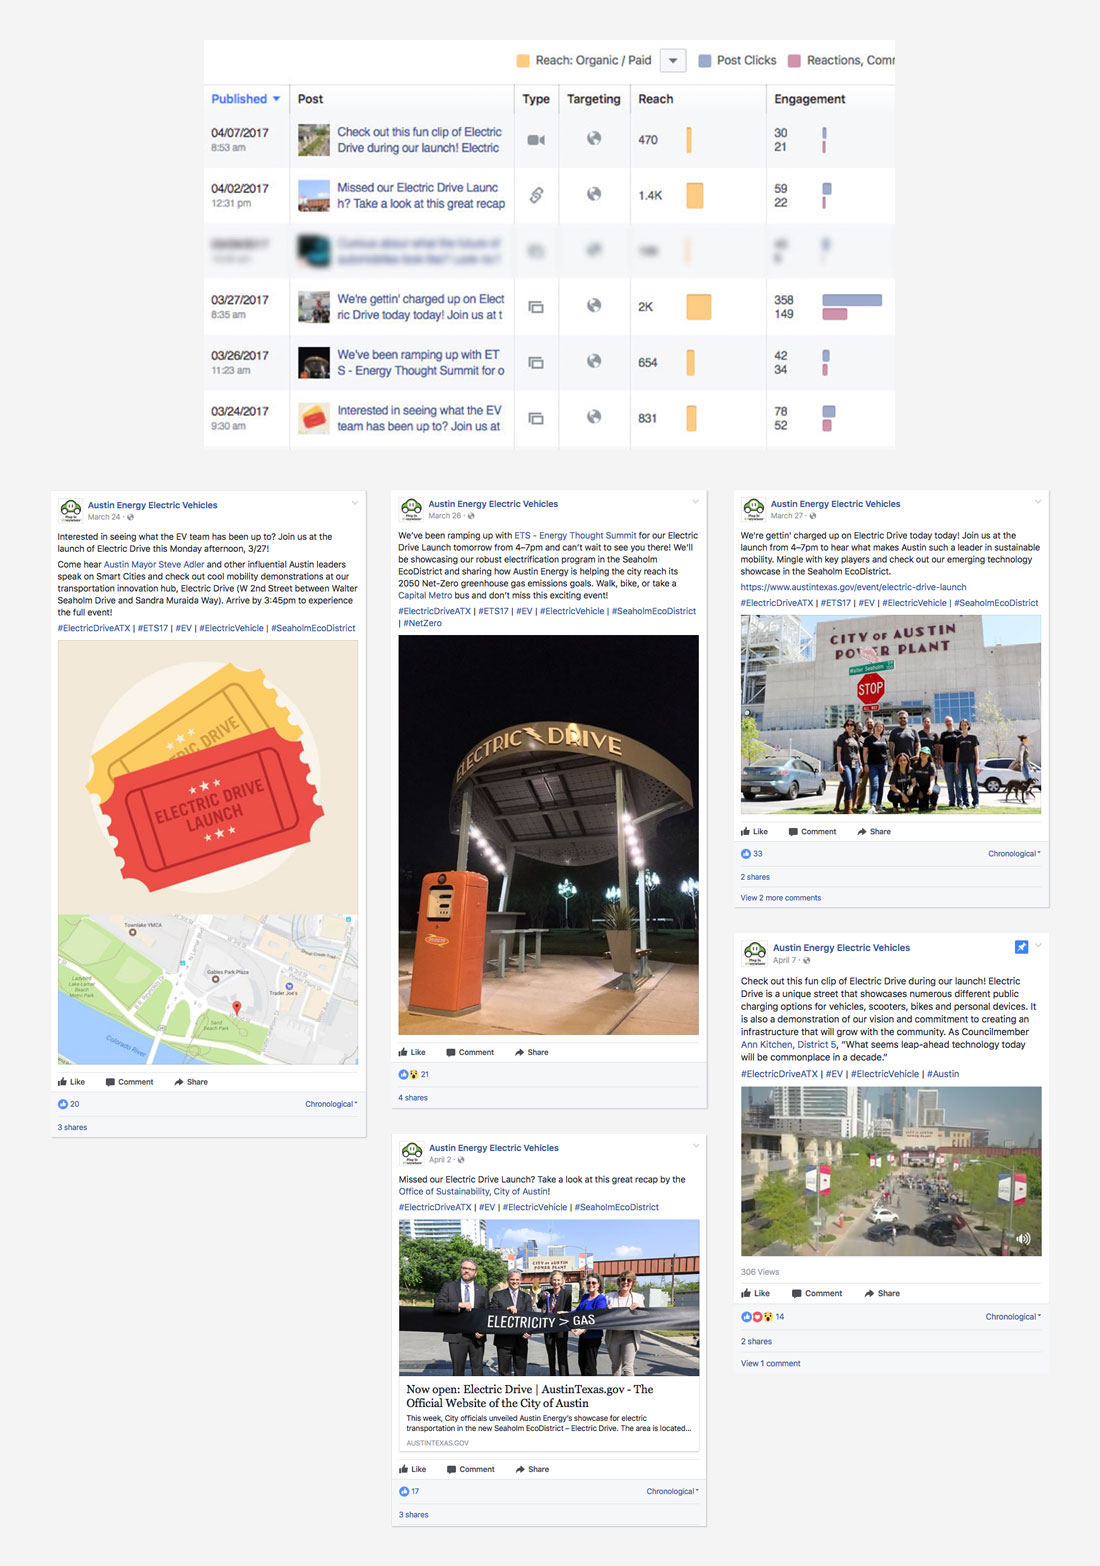This screenshot has height=1566, width=1100.
Task: Unmute the April 7 video volume icon
Action: point(1023,1239)
